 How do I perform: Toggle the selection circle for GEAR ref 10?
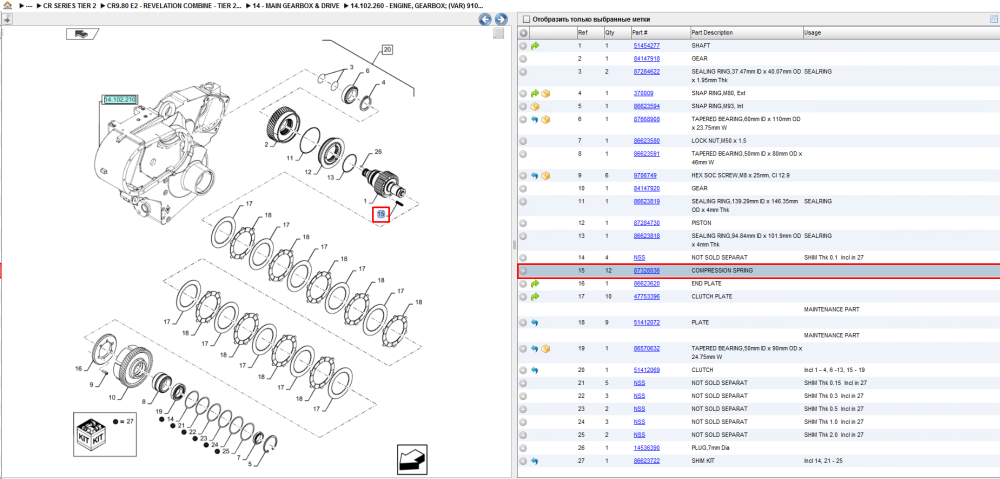coord(523,188)
